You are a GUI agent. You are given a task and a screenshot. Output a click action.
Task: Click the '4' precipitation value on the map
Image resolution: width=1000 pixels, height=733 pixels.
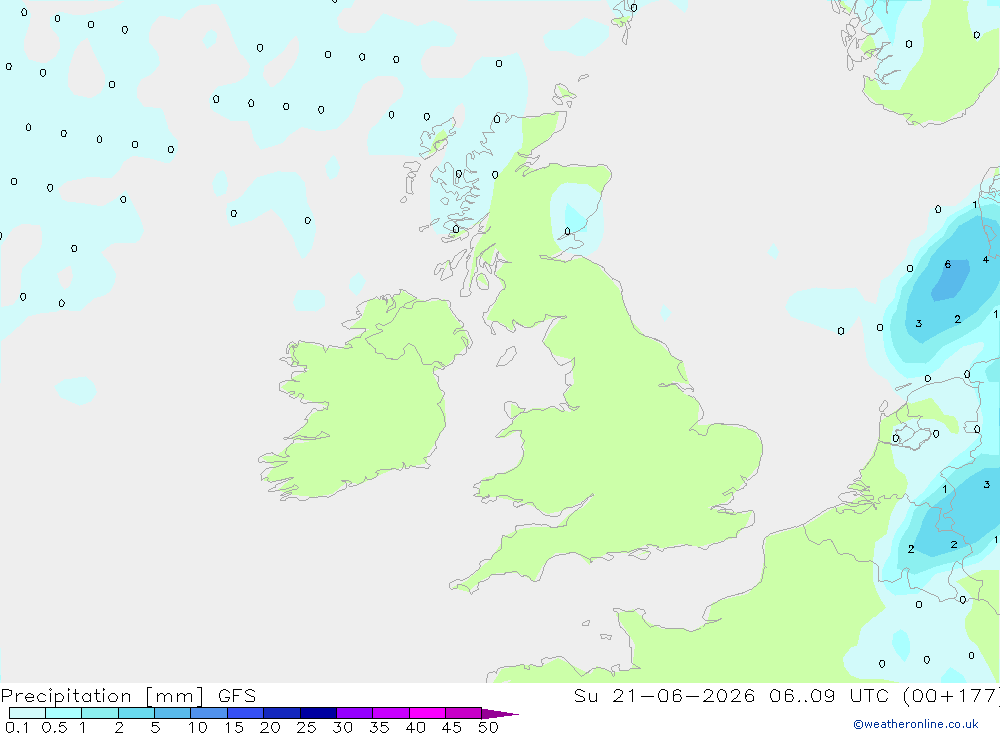[986, 260]
